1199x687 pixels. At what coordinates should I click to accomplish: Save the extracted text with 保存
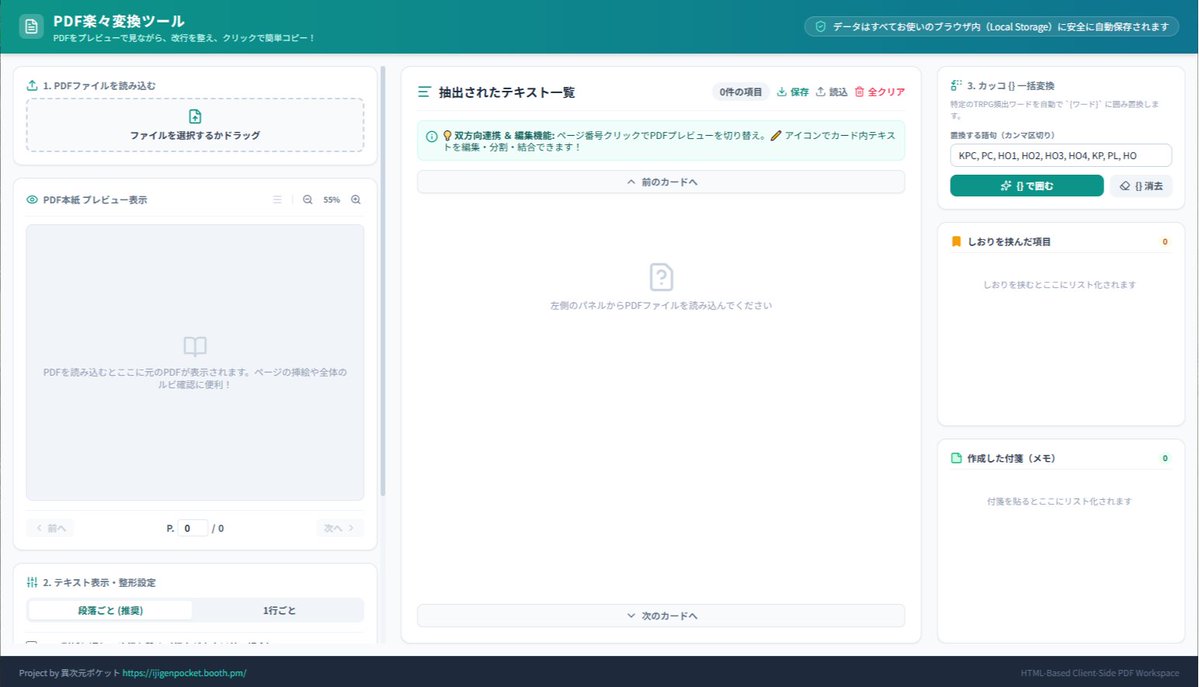point(793,92)
